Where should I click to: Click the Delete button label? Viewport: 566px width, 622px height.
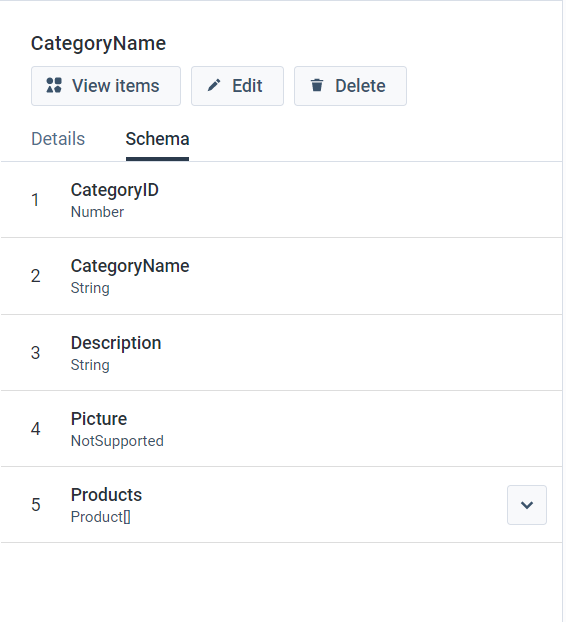pyautogui.click(x=360, y=86)
